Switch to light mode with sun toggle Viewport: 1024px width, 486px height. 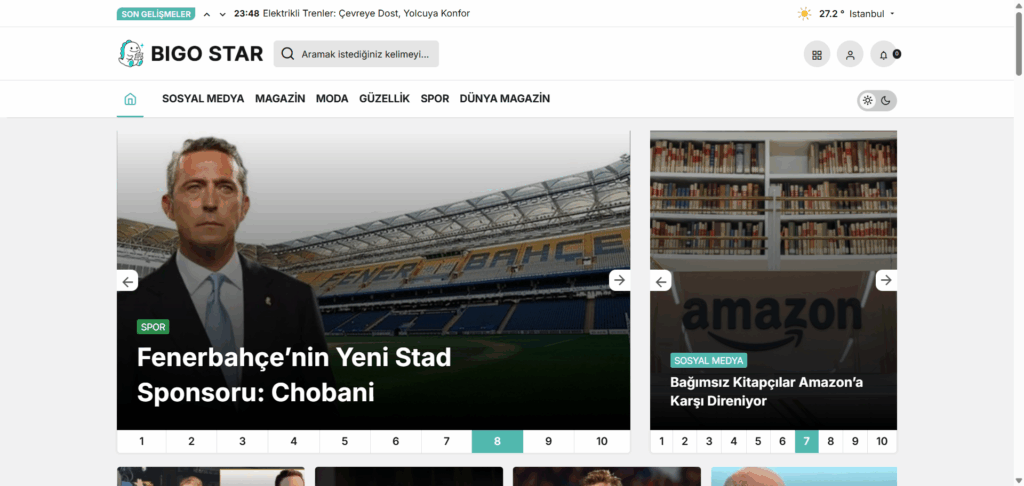point(868,100)
